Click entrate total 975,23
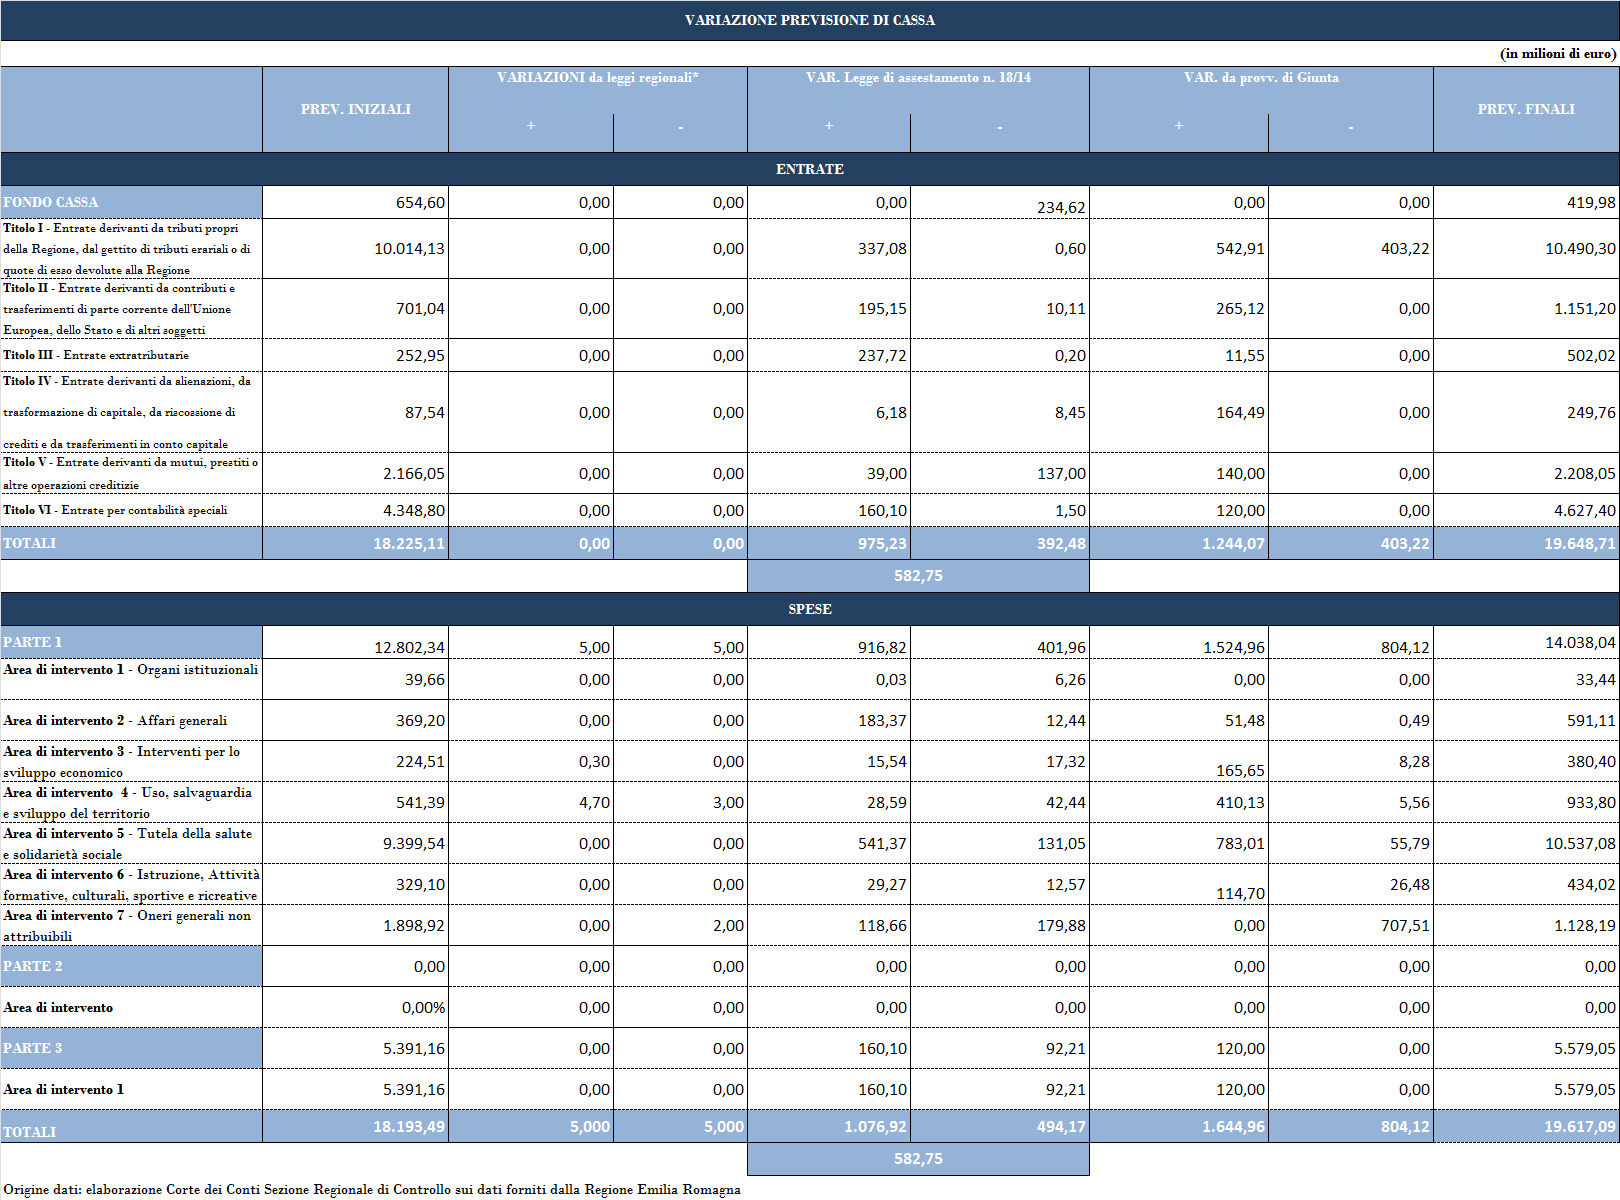The width and height of the screenshot is (1620, 1200). pyautogui.click(x=882, y=543)
